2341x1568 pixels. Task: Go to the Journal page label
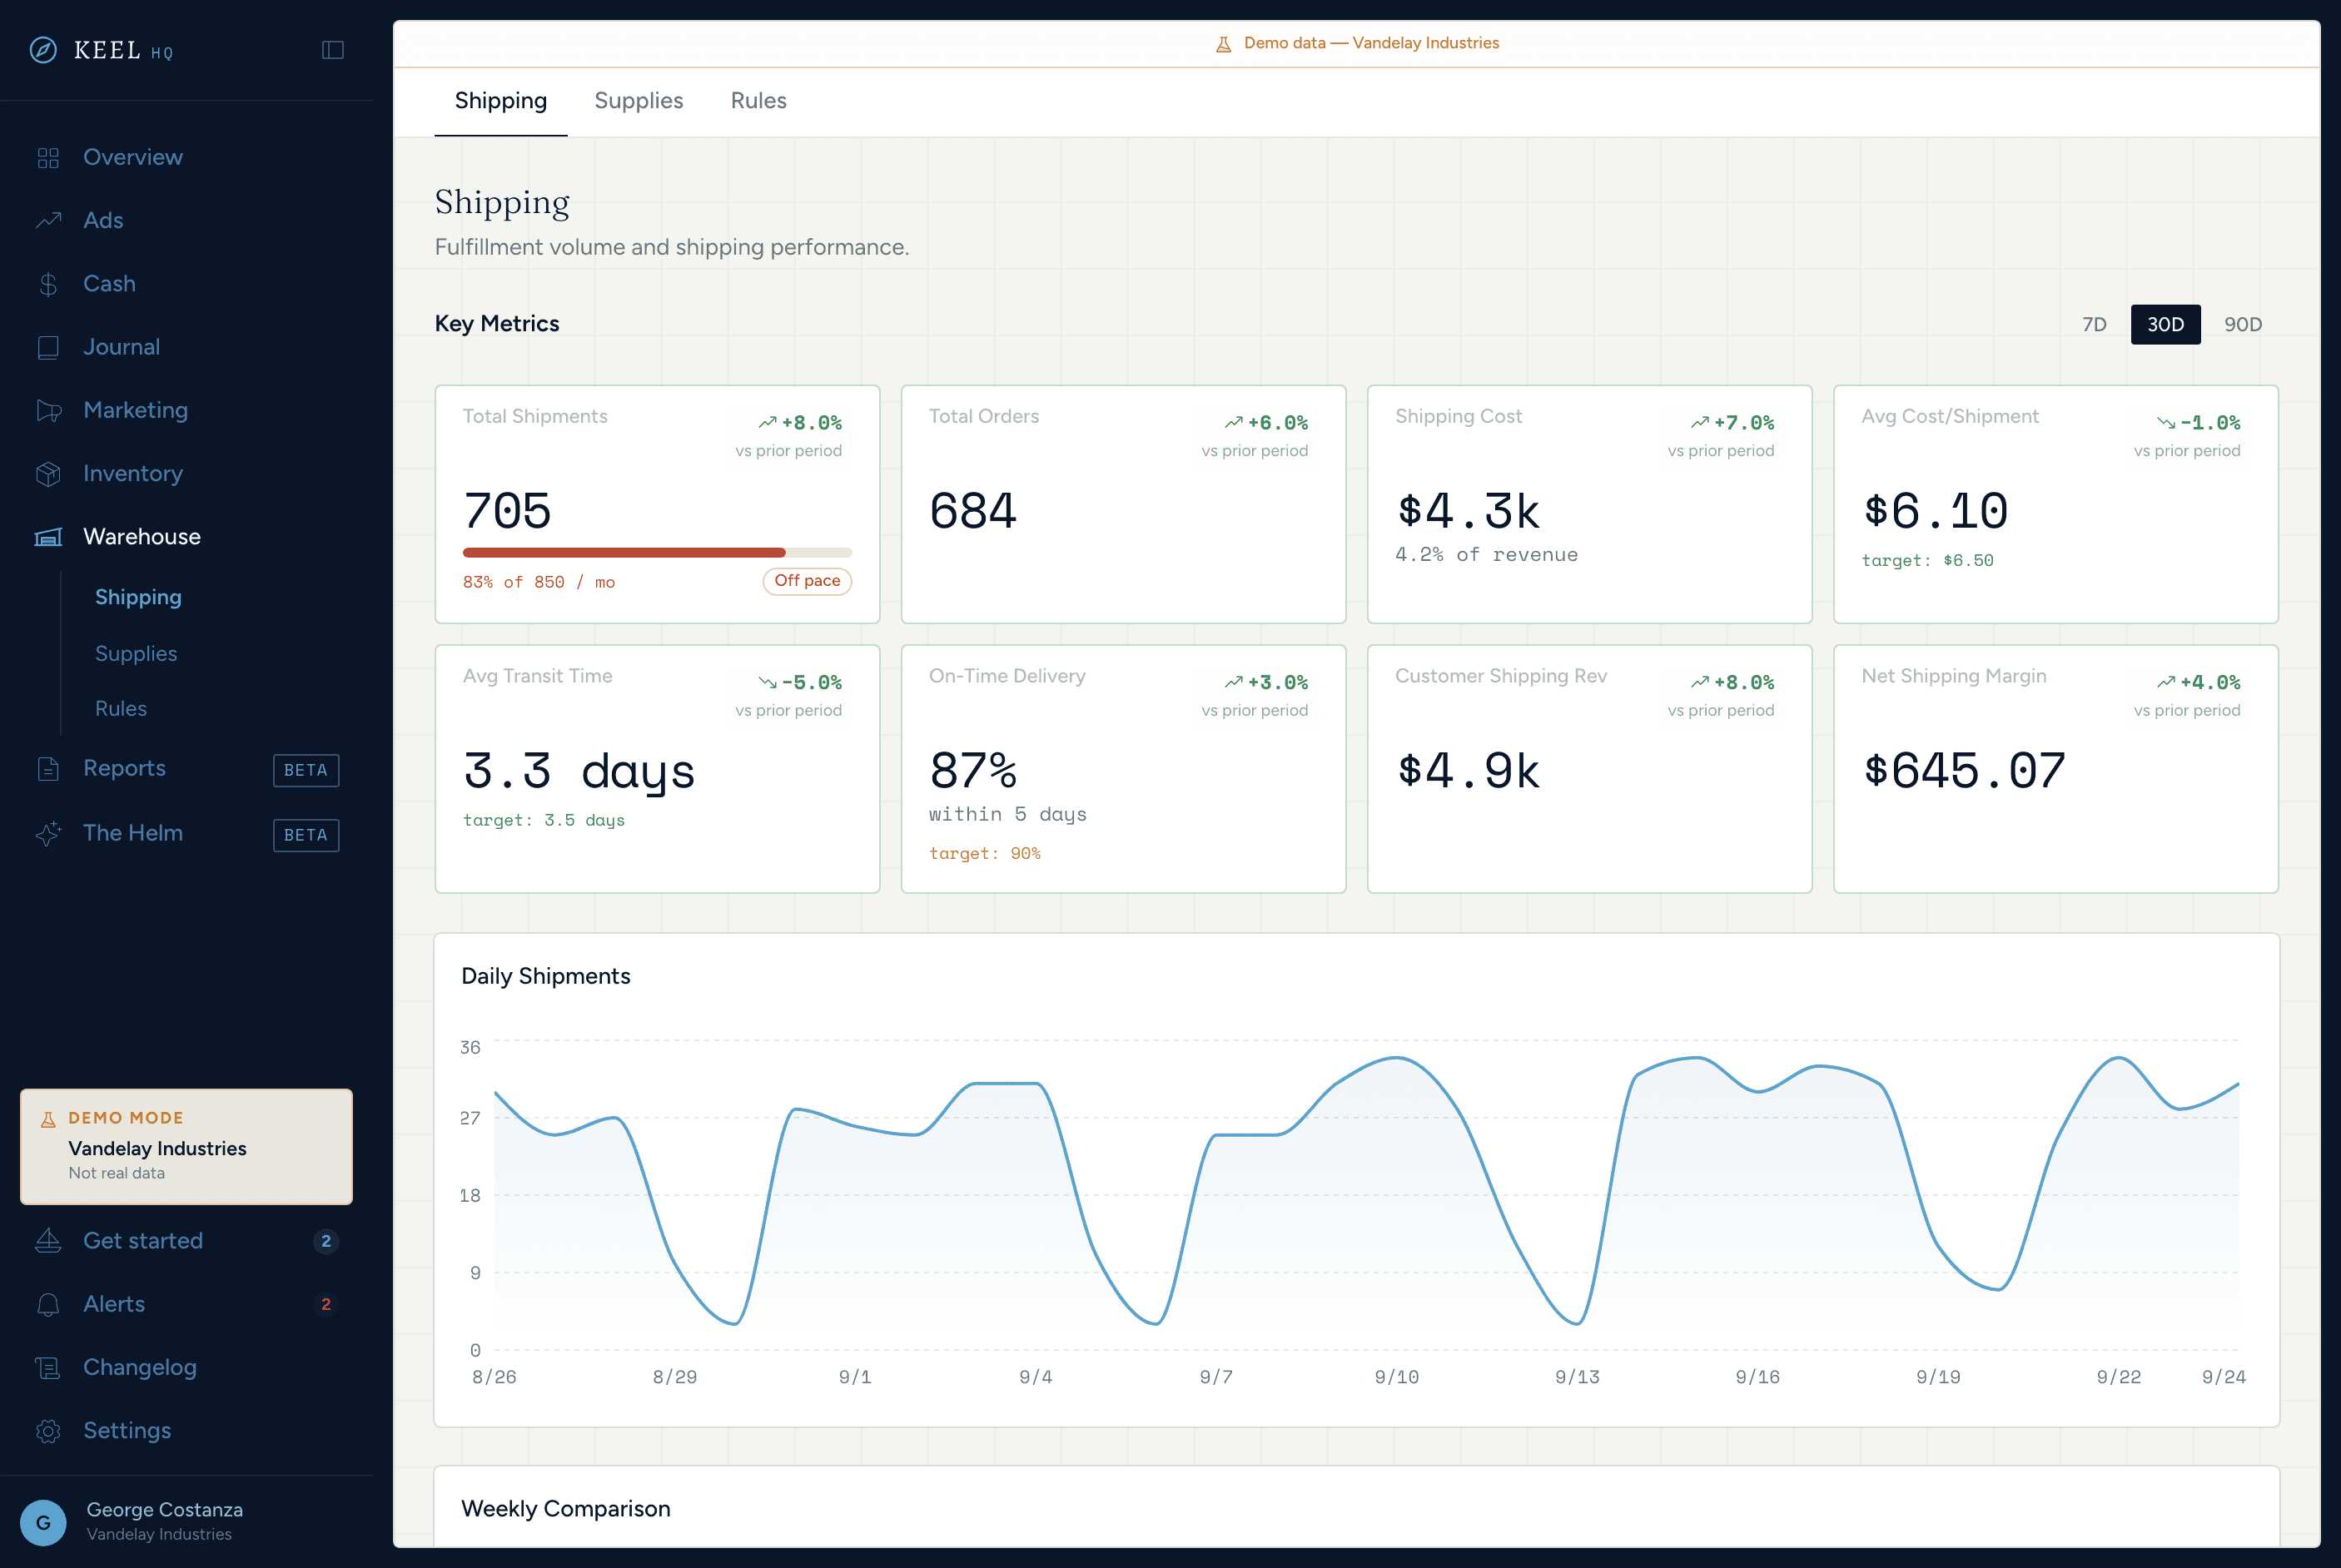[x=122, y=347]
